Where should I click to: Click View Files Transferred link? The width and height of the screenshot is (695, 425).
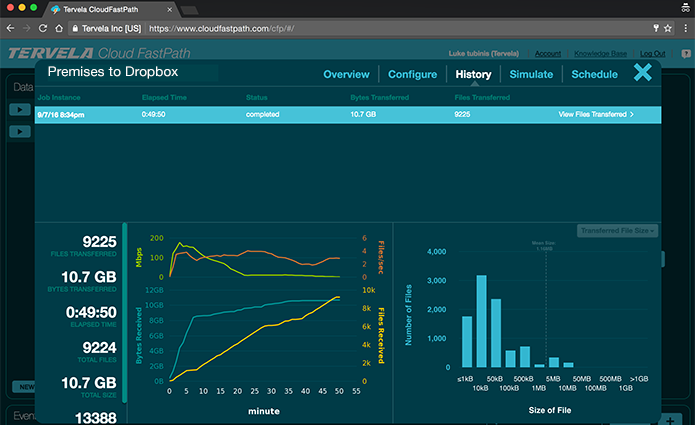596,115
